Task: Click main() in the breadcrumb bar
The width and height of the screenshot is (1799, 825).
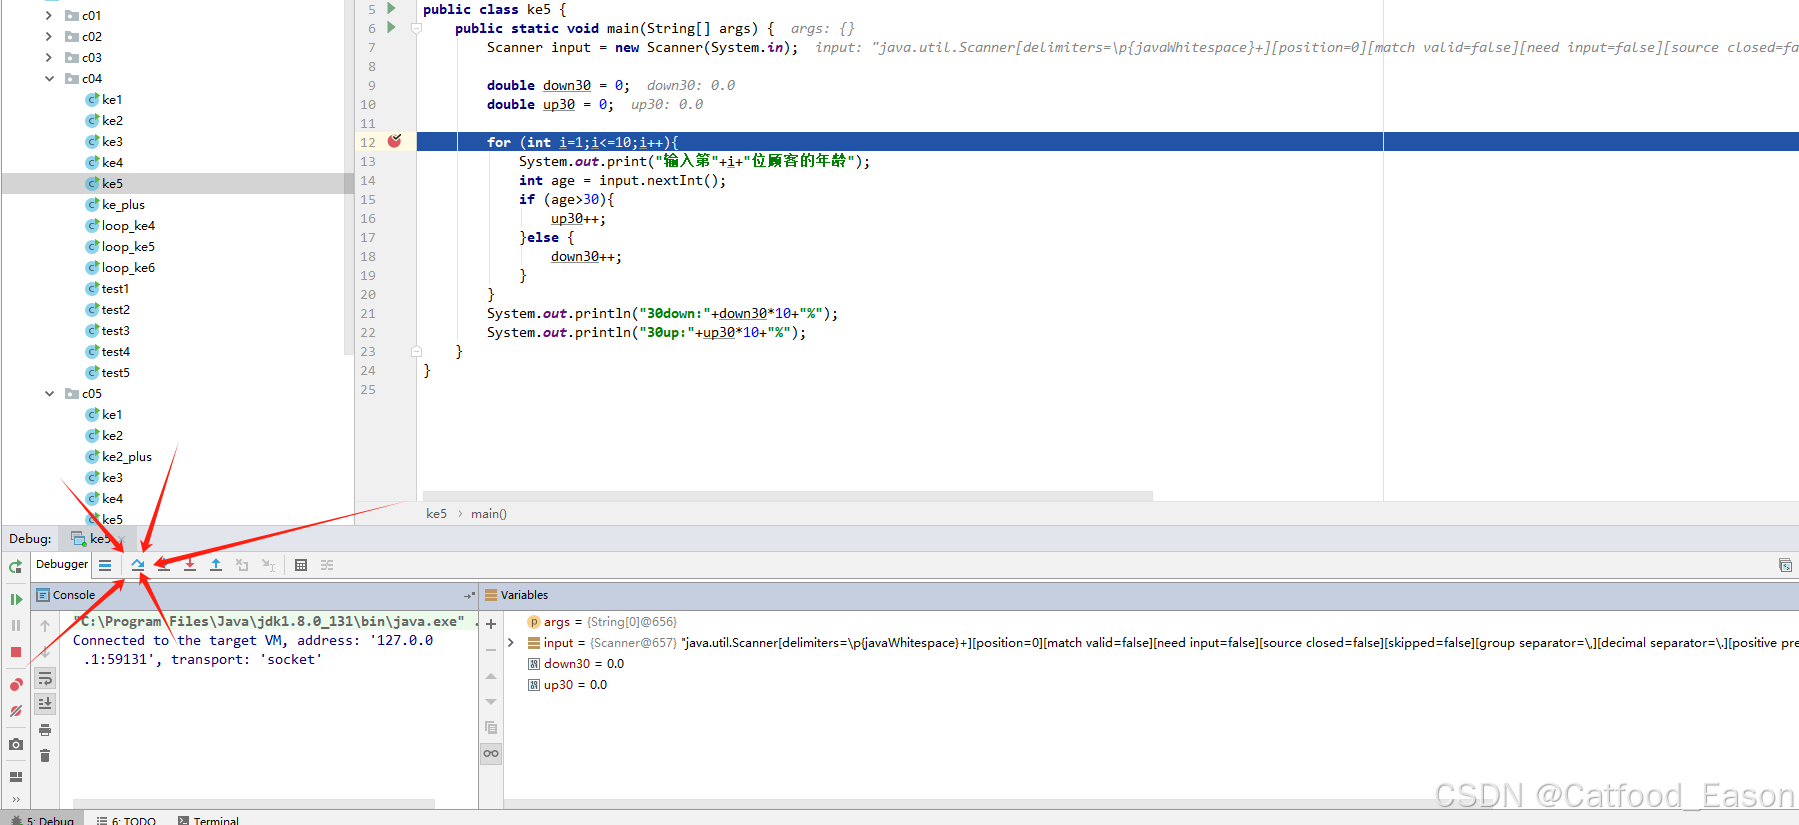Action: point(489,514)
